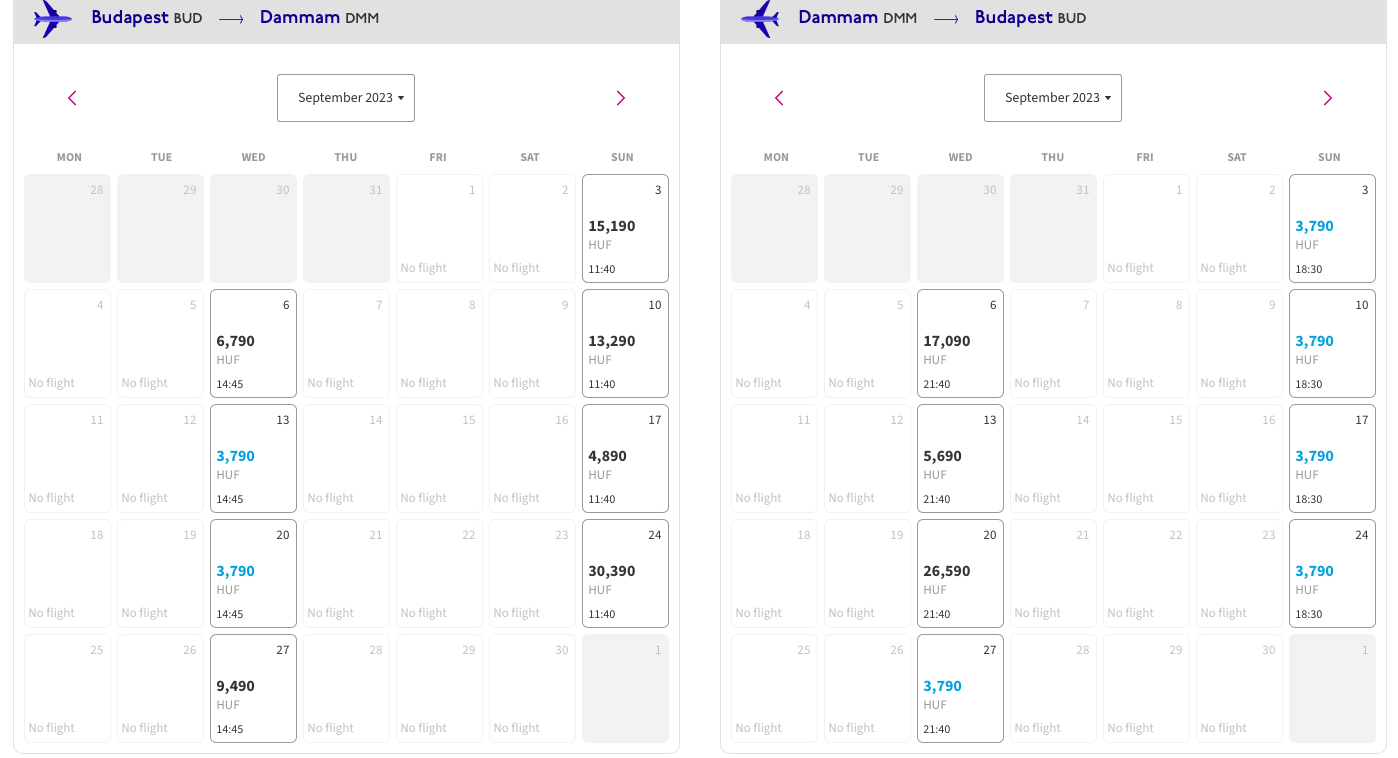Screen dimensions: 1398x758
Task: Select outbound flight on 6th for 6,790 HUF
Action: (x=253, y=344)
